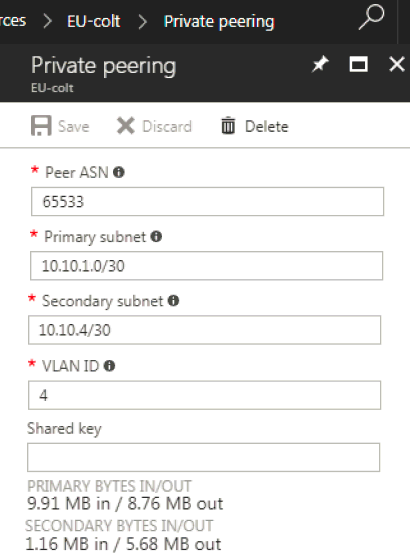Open the search magnifier icon
Screen dimensions: 410x556
pos(371,17)
